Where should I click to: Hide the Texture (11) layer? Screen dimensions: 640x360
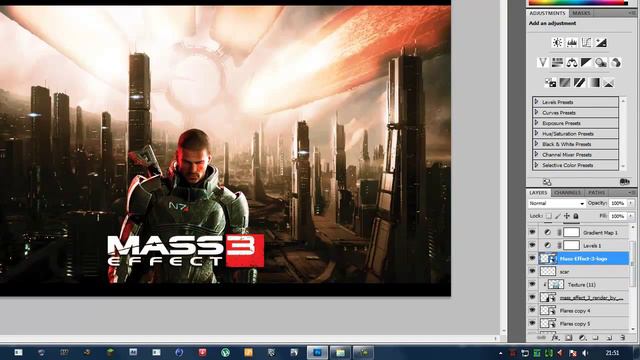point(532,284)
